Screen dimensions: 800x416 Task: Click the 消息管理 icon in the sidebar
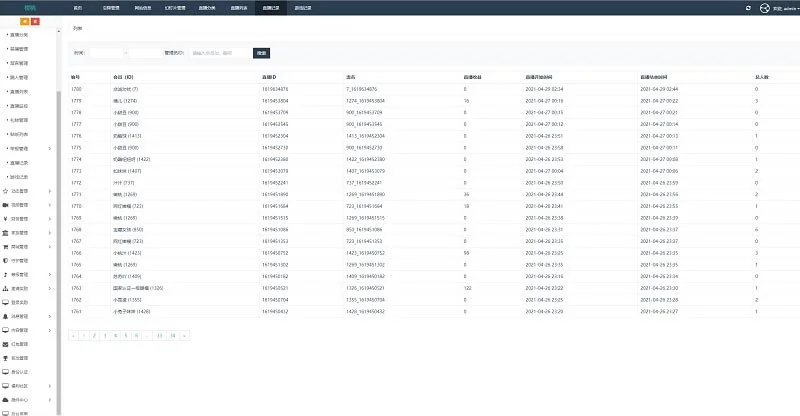click(x=7, y=315)
